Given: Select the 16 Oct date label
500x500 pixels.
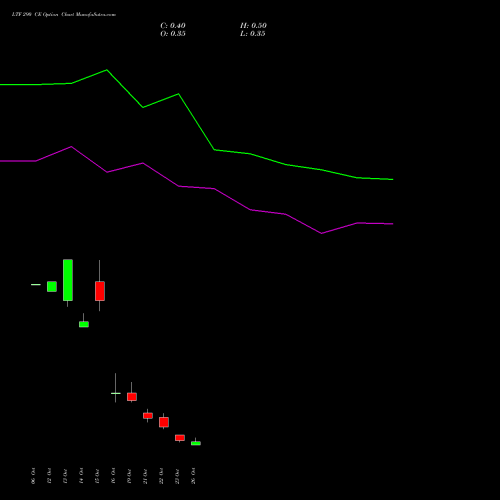Looking at the screenshot, I should (x=113, y=476).
